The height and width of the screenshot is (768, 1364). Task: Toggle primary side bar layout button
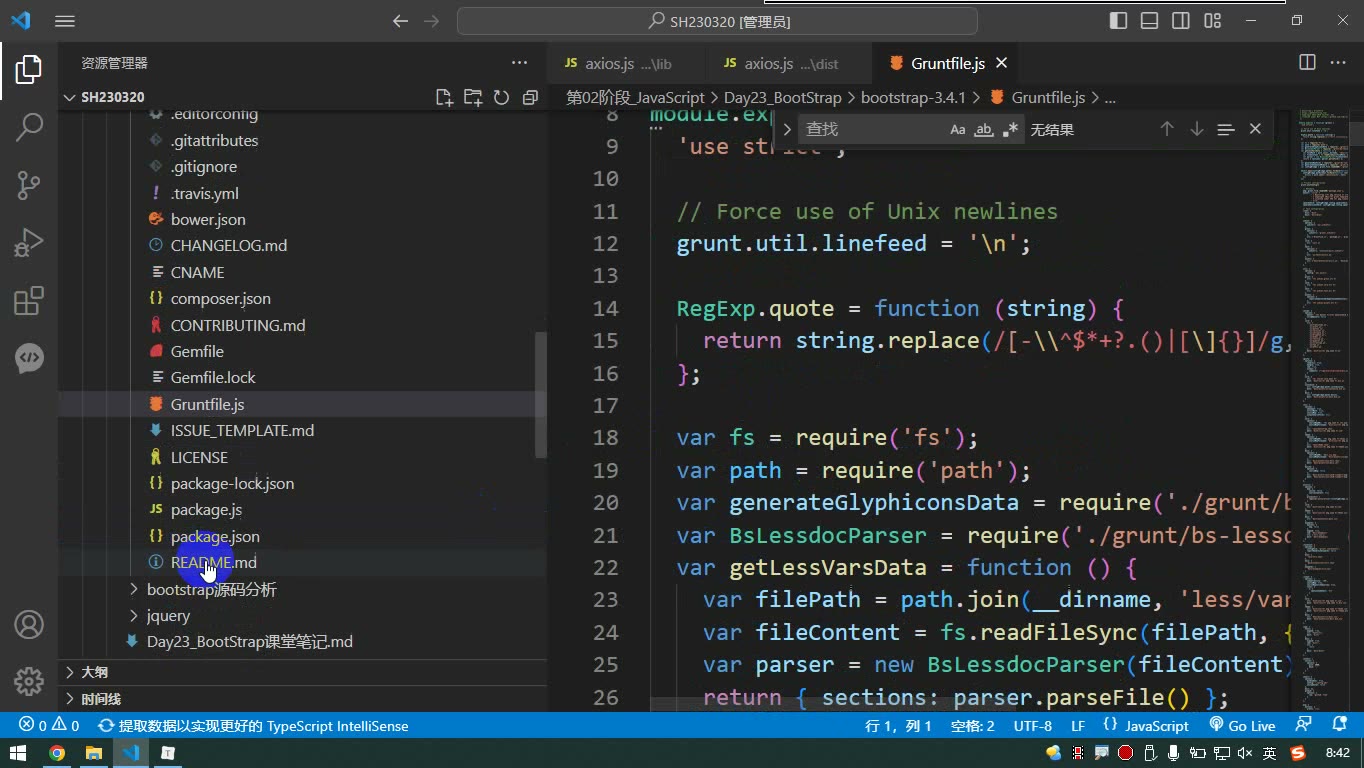pos(1119,21)
